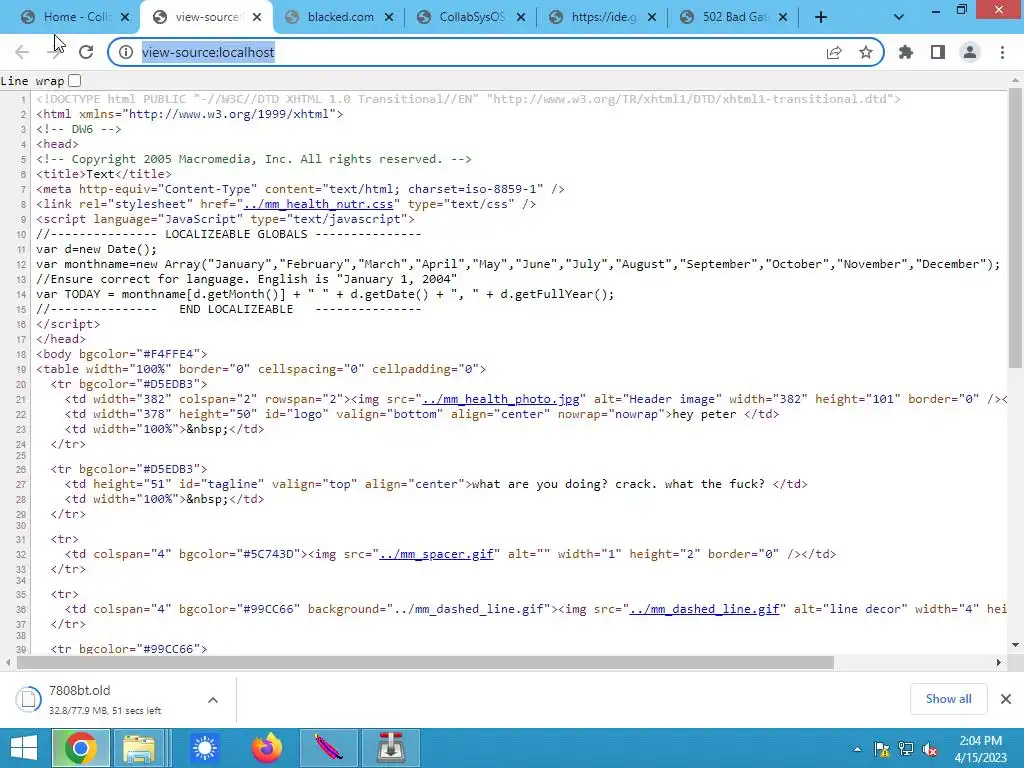Click the Copyright 2005 Macromedia comment

253,159
